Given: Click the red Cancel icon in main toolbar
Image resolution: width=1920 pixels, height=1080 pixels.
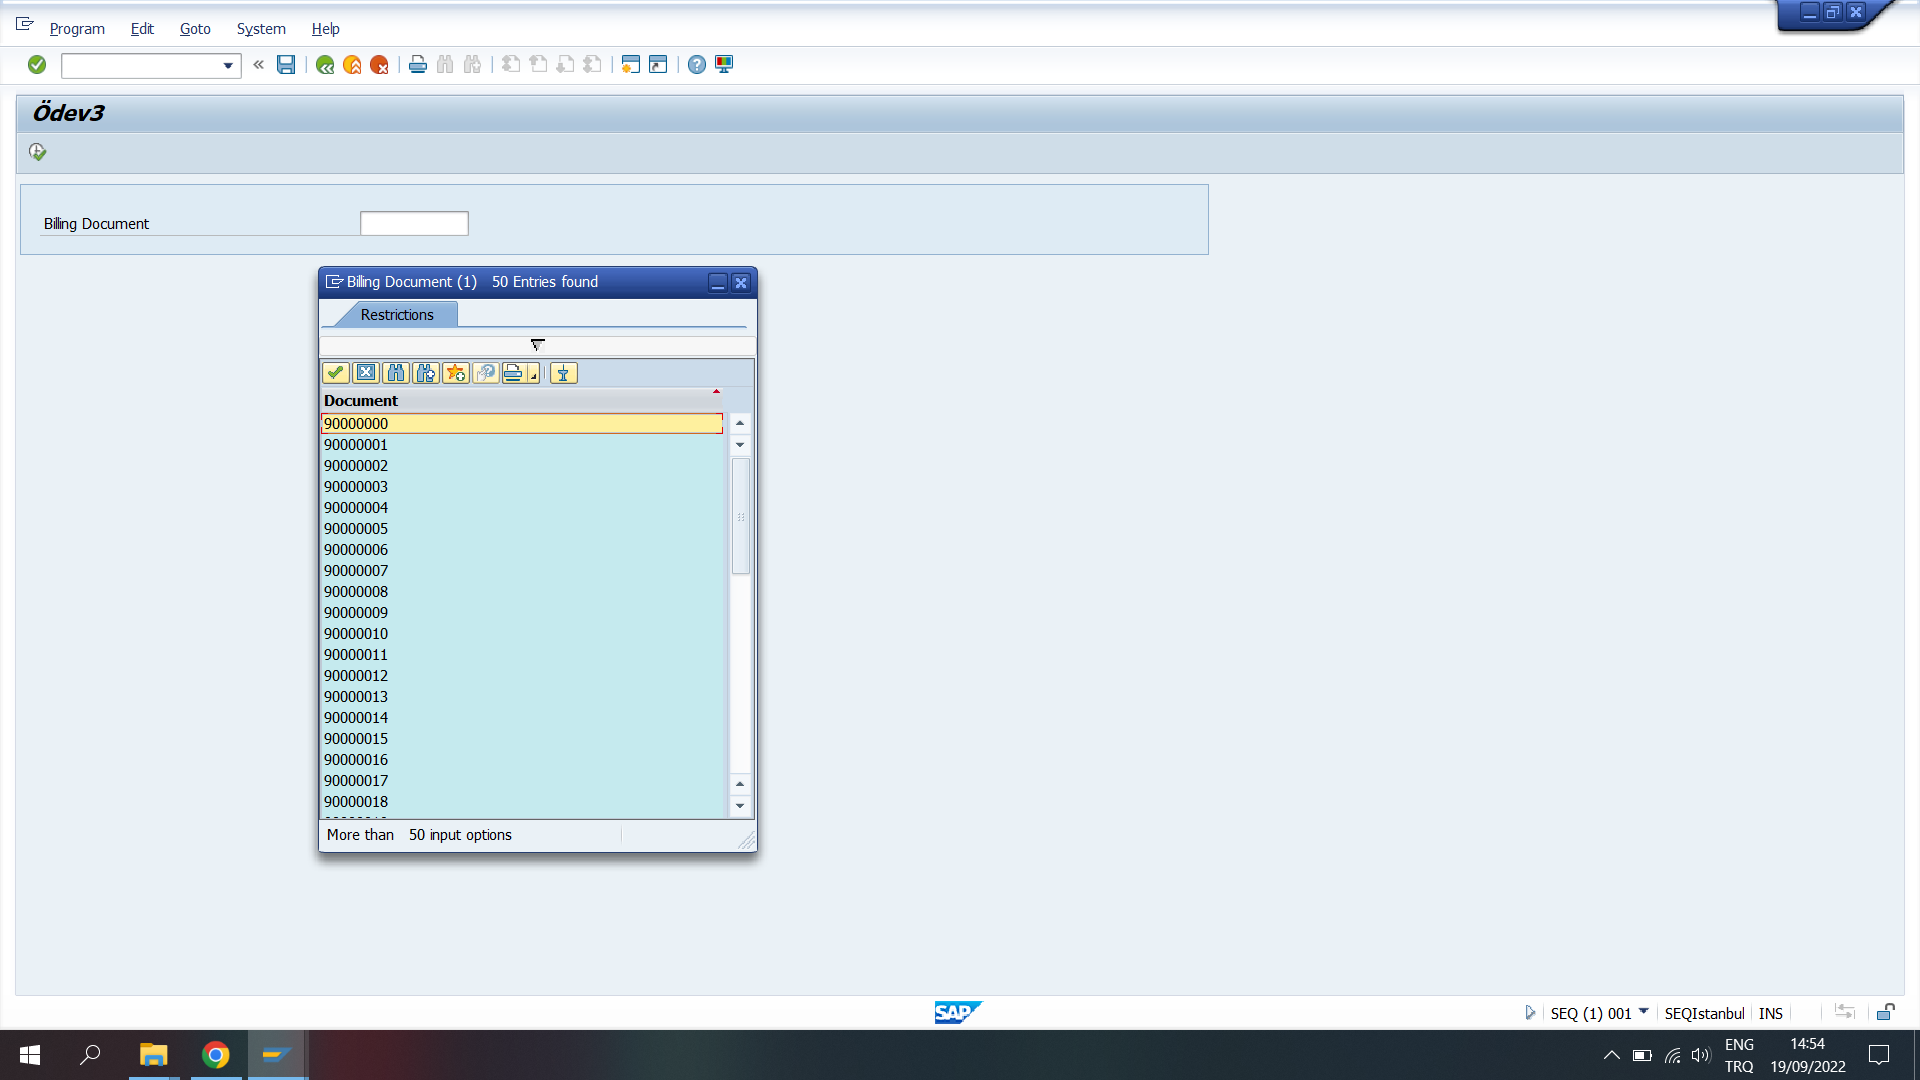Looking at the screenshot, I should pyautogui.click(x=379, y=65).
